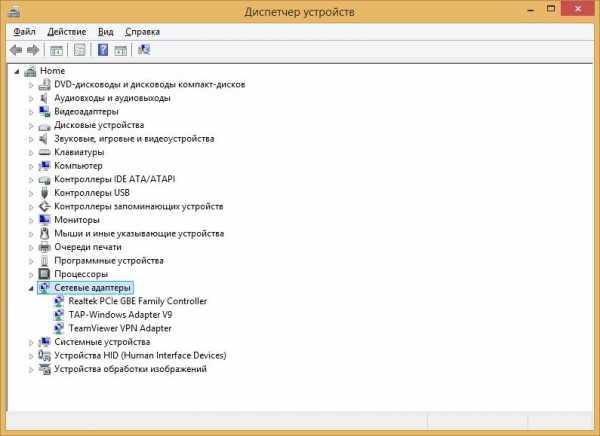Collapse the Home root node
The width and height of the screenshot is (600, 436).
click(17, 71)
